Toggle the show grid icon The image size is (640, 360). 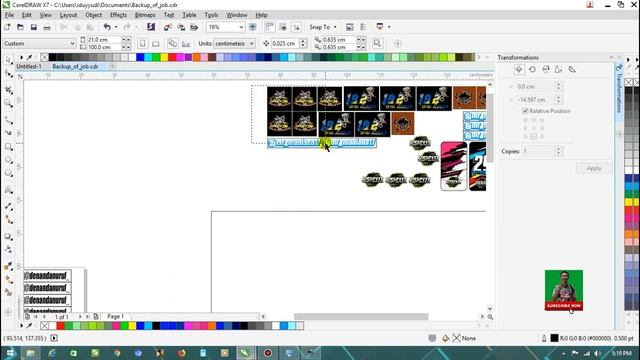click(283, 27)
